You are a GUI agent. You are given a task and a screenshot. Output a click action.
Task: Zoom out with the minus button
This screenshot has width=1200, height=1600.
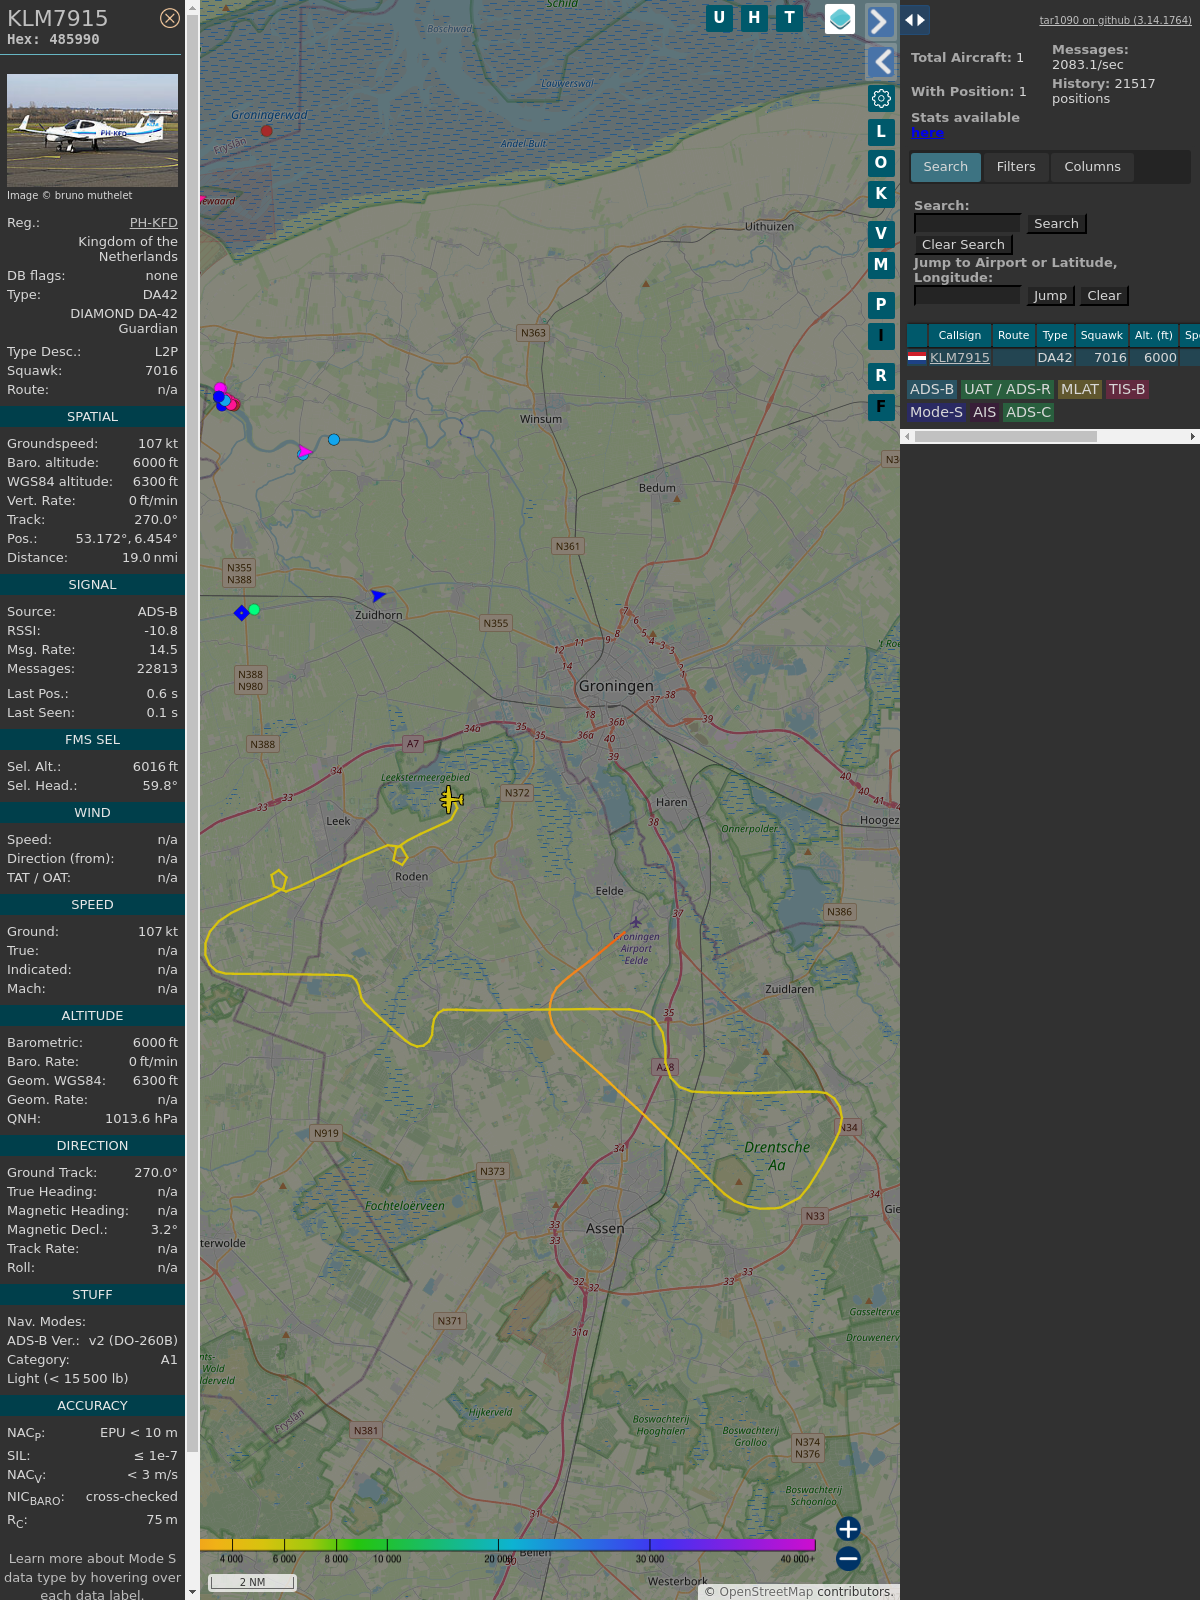coord(848,1558)
